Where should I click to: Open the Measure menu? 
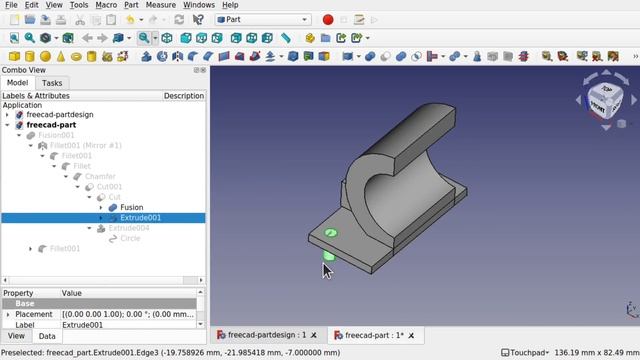[161, 5]
